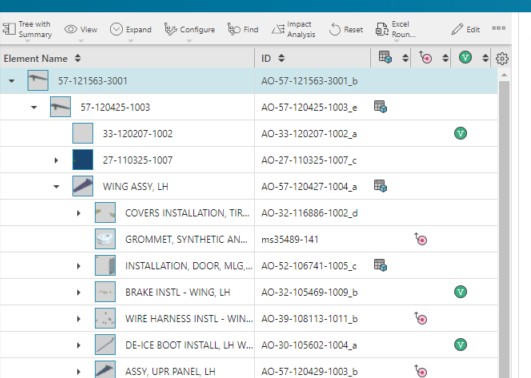The height and width of the screenshot is (378, 531).
Task: Click the Reset button
Action: pyautogui.click(x=346, y=30)
